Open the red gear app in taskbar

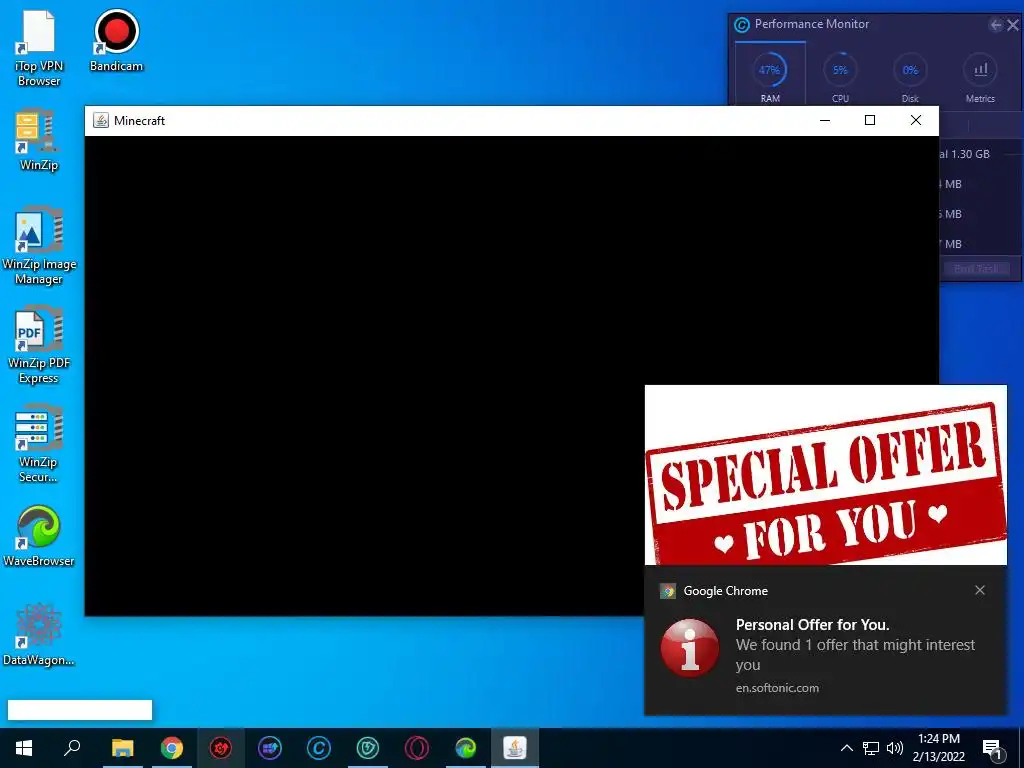tap(221, 748)
